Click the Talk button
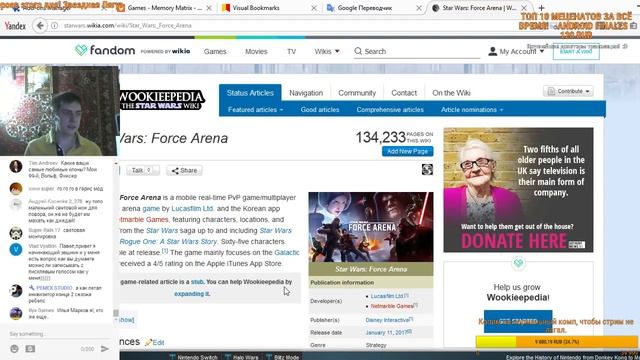This screenshot has height=360, width=640. point(142,171)
